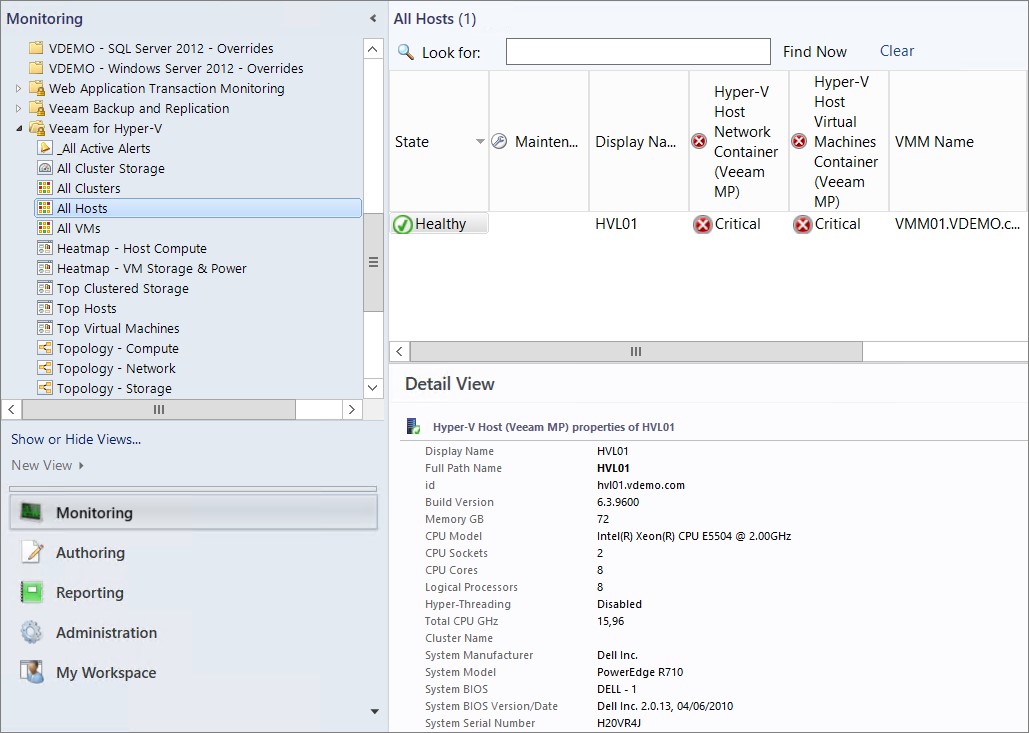Click the Top Virtual Machines dashboard icon
Viewport: 1029px width, 733px height.
[45, 328]
